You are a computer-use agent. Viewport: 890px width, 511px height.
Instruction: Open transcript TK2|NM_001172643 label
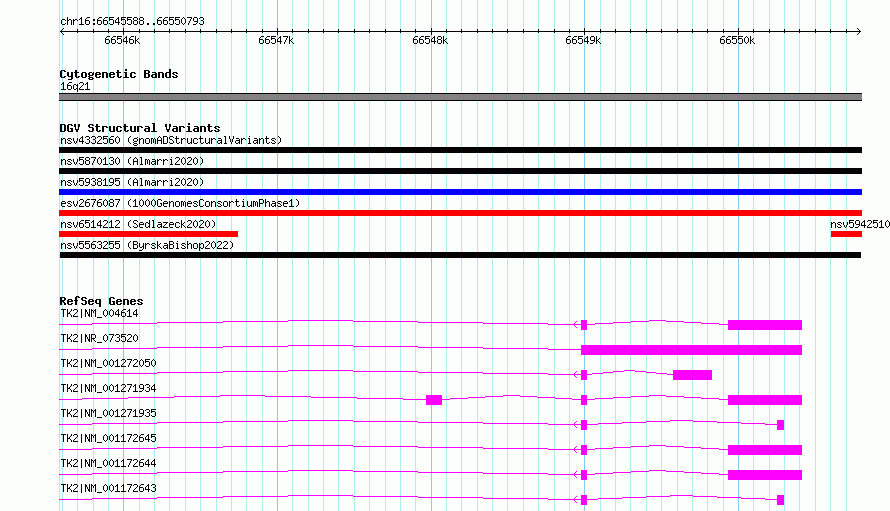[x=108, y=488]
